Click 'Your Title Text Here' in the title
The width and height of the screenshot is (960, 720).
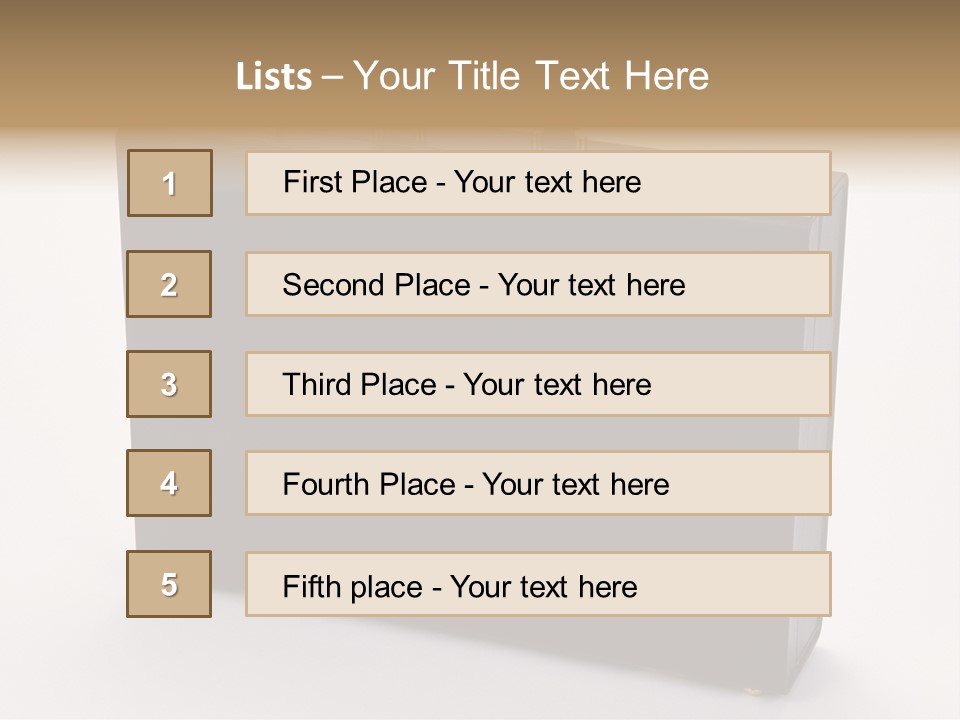pyautogui.click(x=531, y=76)
